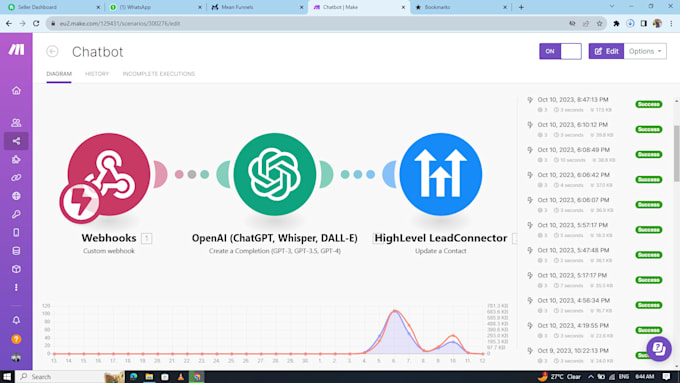
Task: Open Notifications bell icon in sidebar
Action: [x=16, y=321]
